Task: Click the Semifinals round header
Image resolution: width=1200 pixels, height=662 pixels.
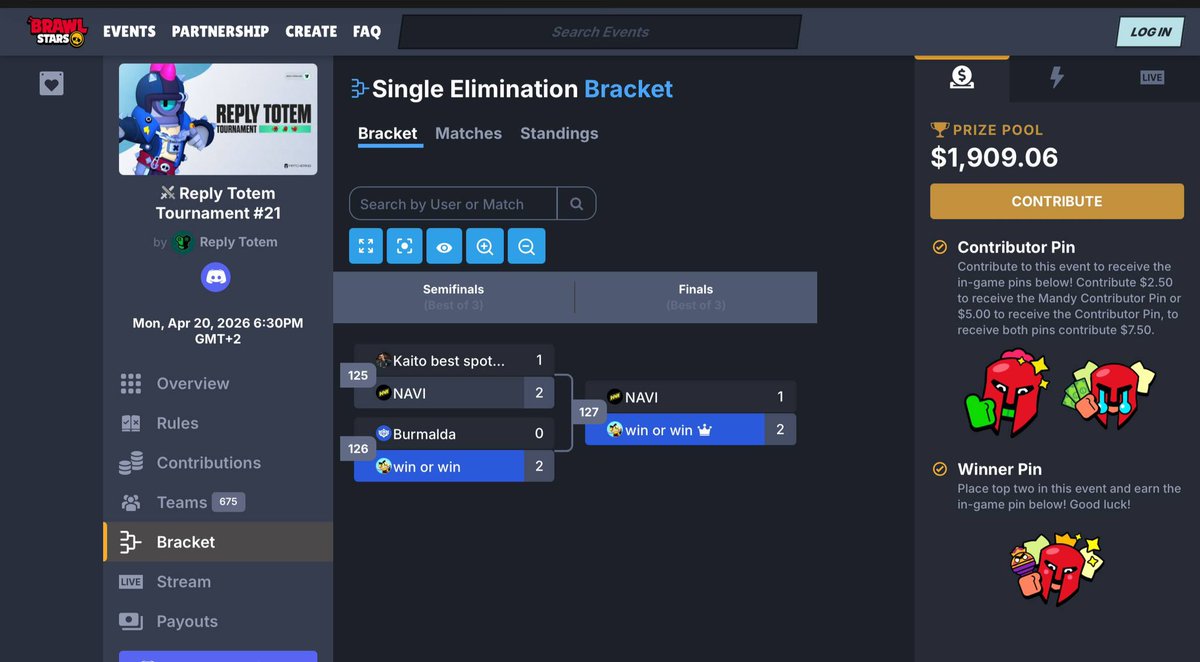Action: [x=453, y=297]
